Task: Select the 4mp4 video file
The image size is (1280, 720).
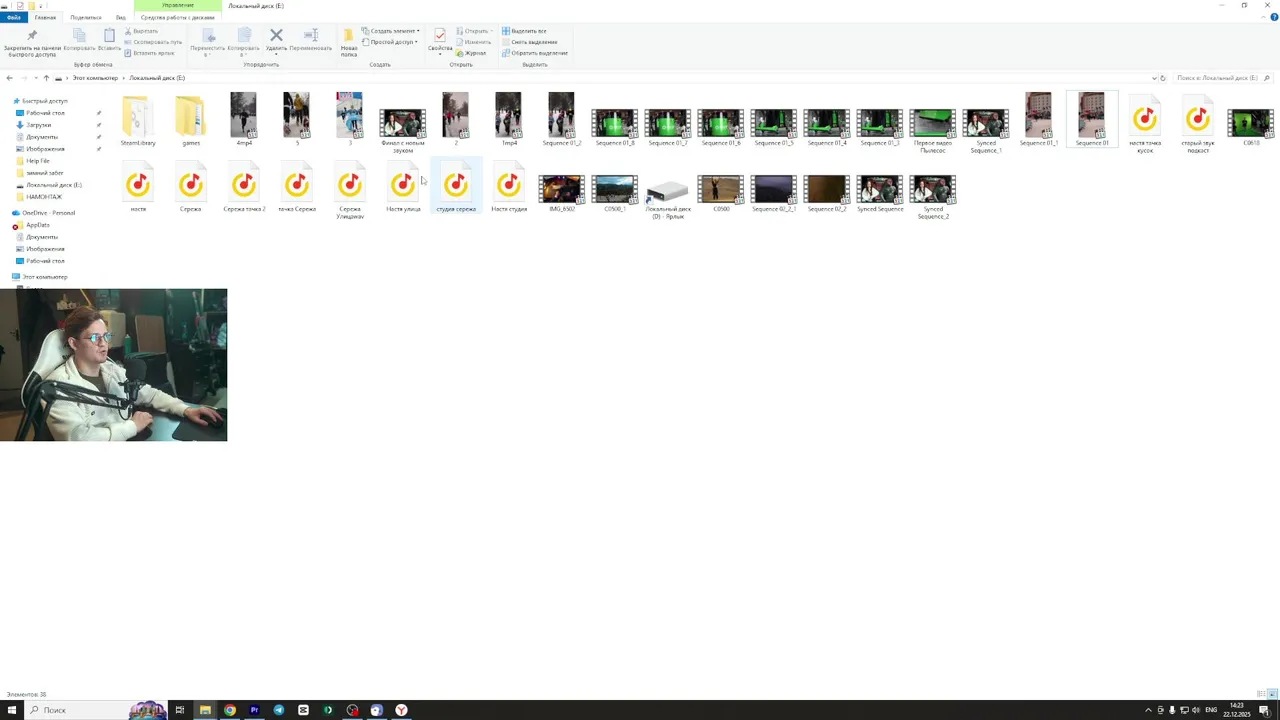Action: click(x=243, y=119)
